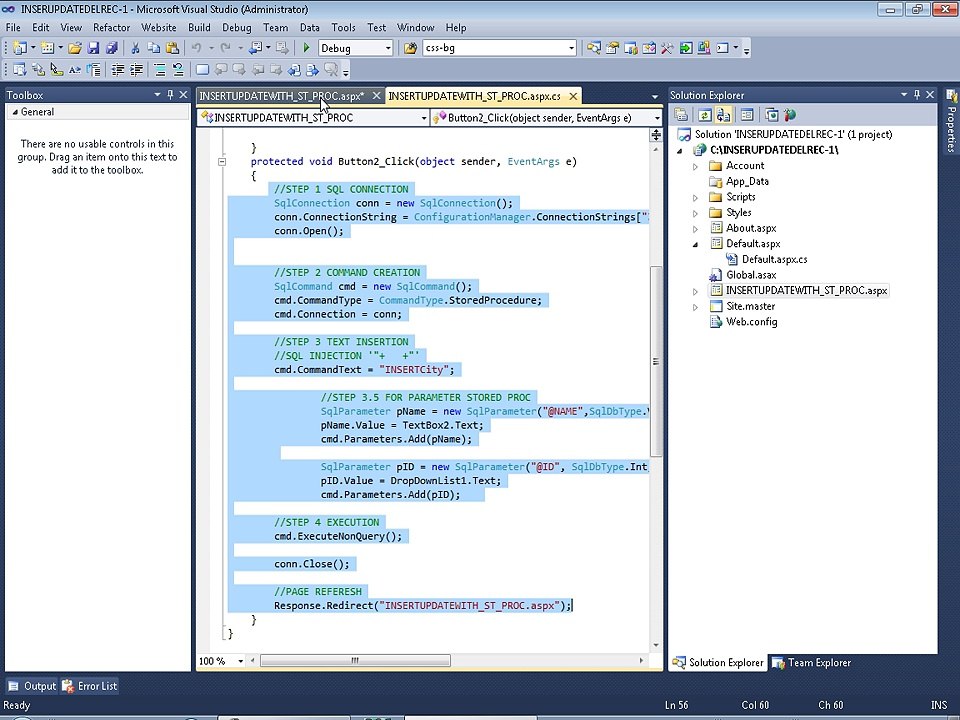Image resolution: width=960 pixels, height=720 pixels.
Task: Click the Solution Explorer Properties icon
Action: (681, 115)
